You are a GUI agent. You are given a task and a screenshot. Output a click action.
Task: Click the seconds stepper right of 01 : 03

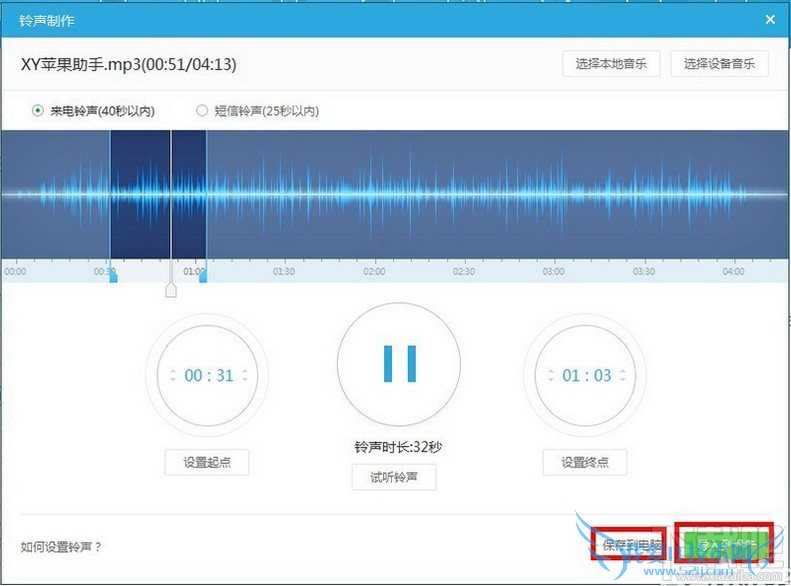point(623,375)
